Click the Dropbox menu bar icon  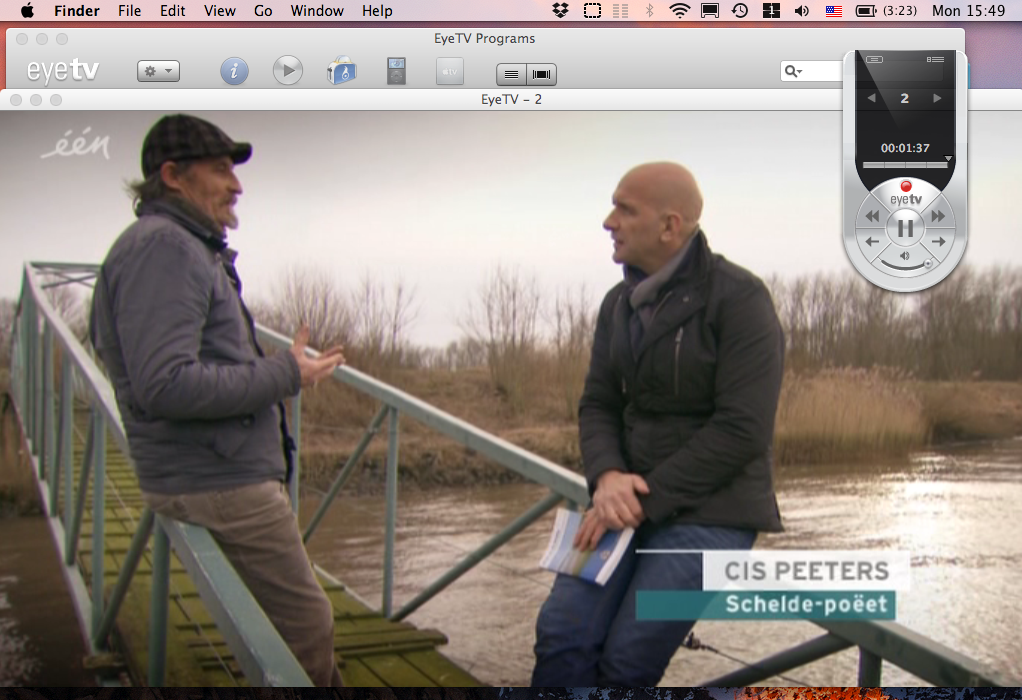pyautogui.click(x=560, y=10)
